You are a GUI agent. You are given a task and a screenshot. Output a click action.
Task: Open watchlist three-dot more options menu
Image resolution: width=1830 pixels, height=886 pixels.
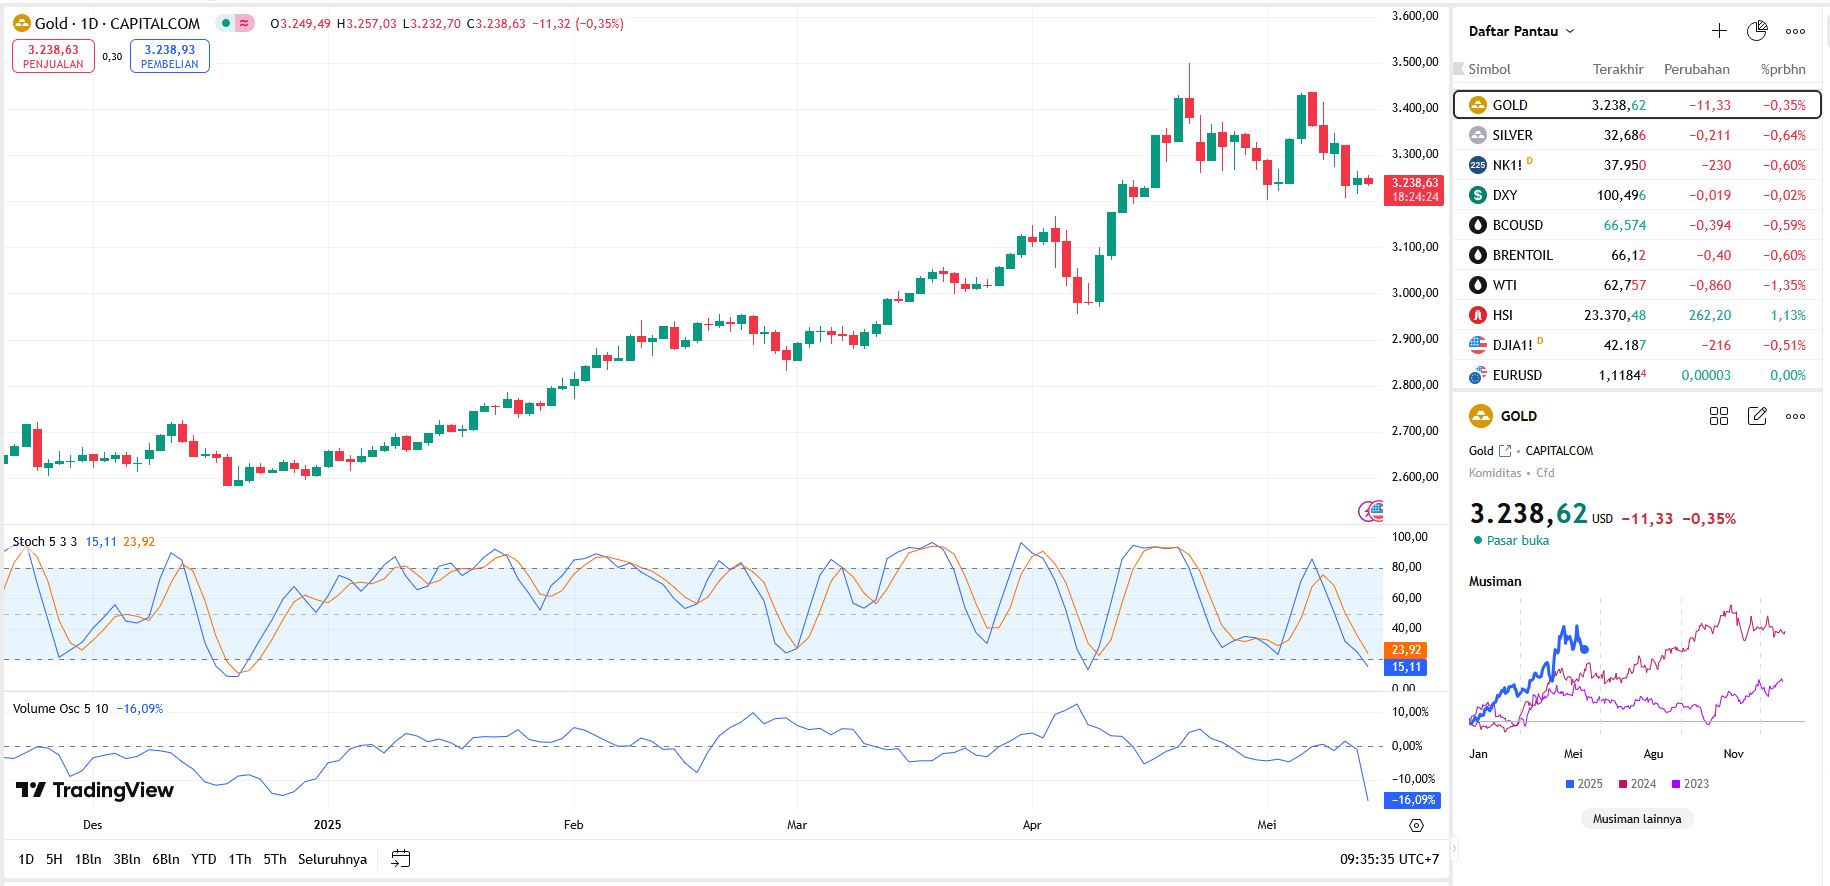tap(1796, 31)
